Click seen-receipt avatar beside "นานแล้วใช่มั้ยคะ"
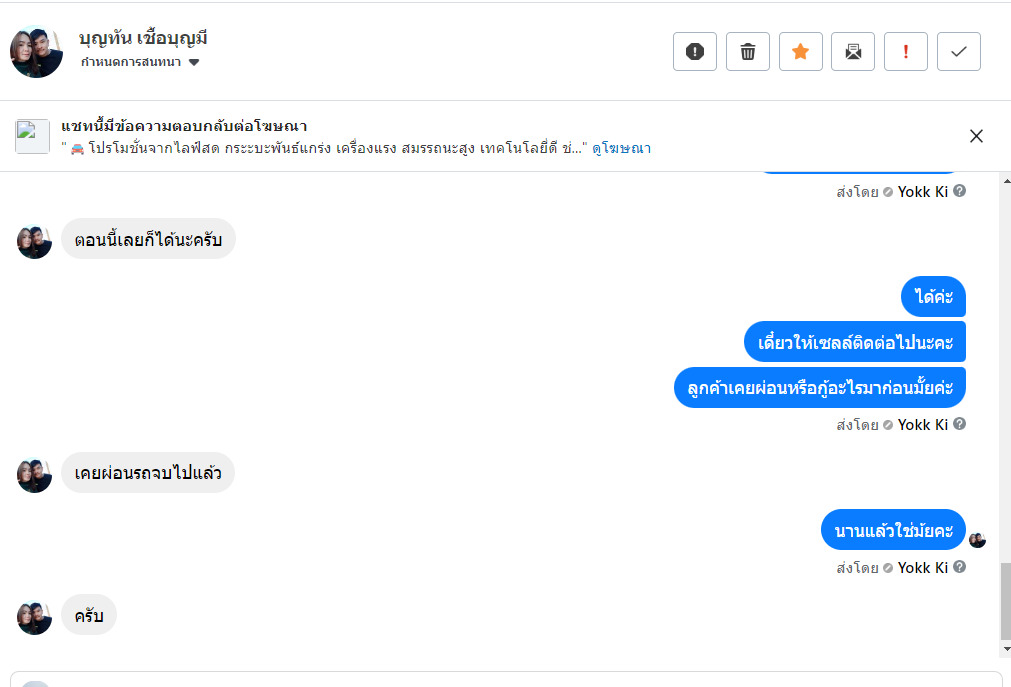 coord(977,540)
